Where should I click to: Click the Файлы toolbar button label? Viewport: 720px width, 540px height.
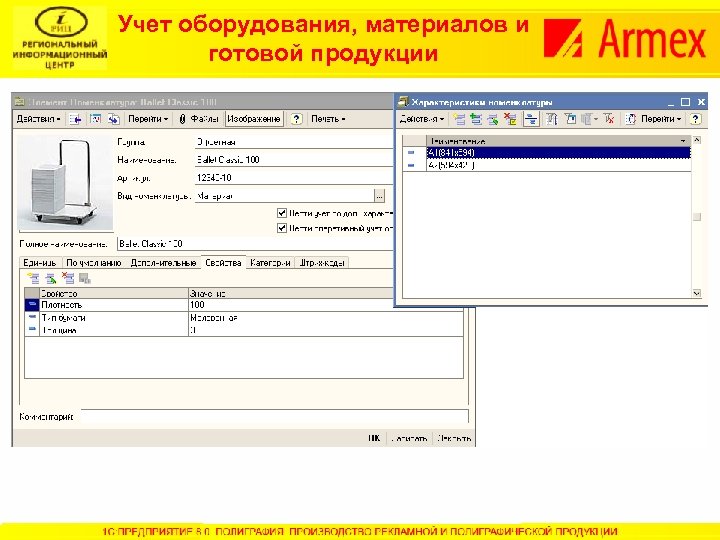[x=204, y=119]
